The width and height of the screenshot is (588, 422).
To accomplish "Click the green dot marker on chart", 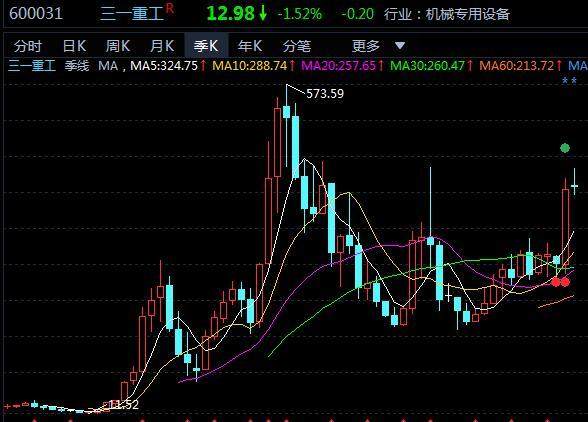I will coord(565,148).
